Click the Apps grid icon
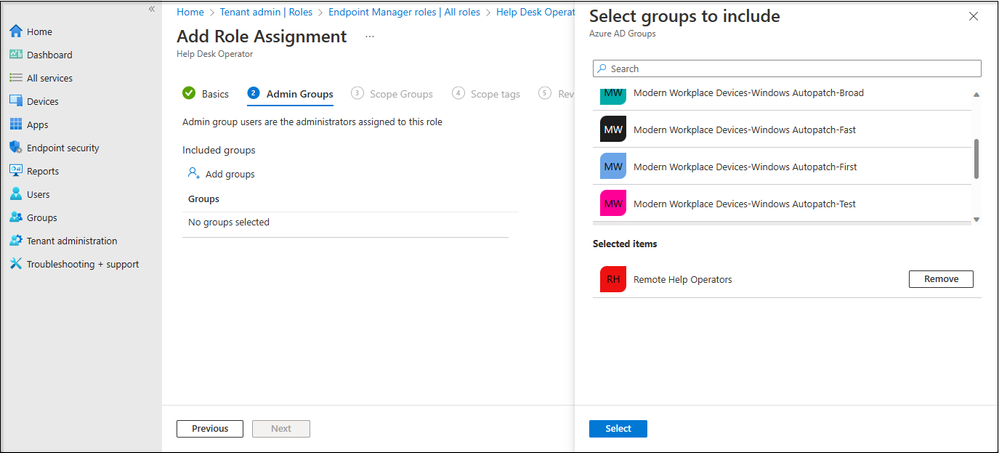The image size is (999, 453). (x=16, y=125)
